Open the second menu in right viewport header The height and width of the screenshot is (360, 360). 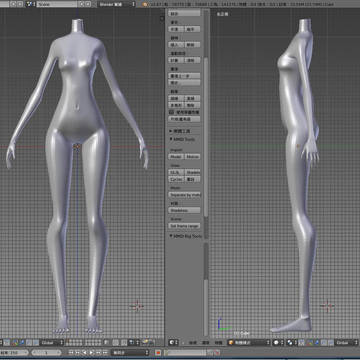coord(206,342)
